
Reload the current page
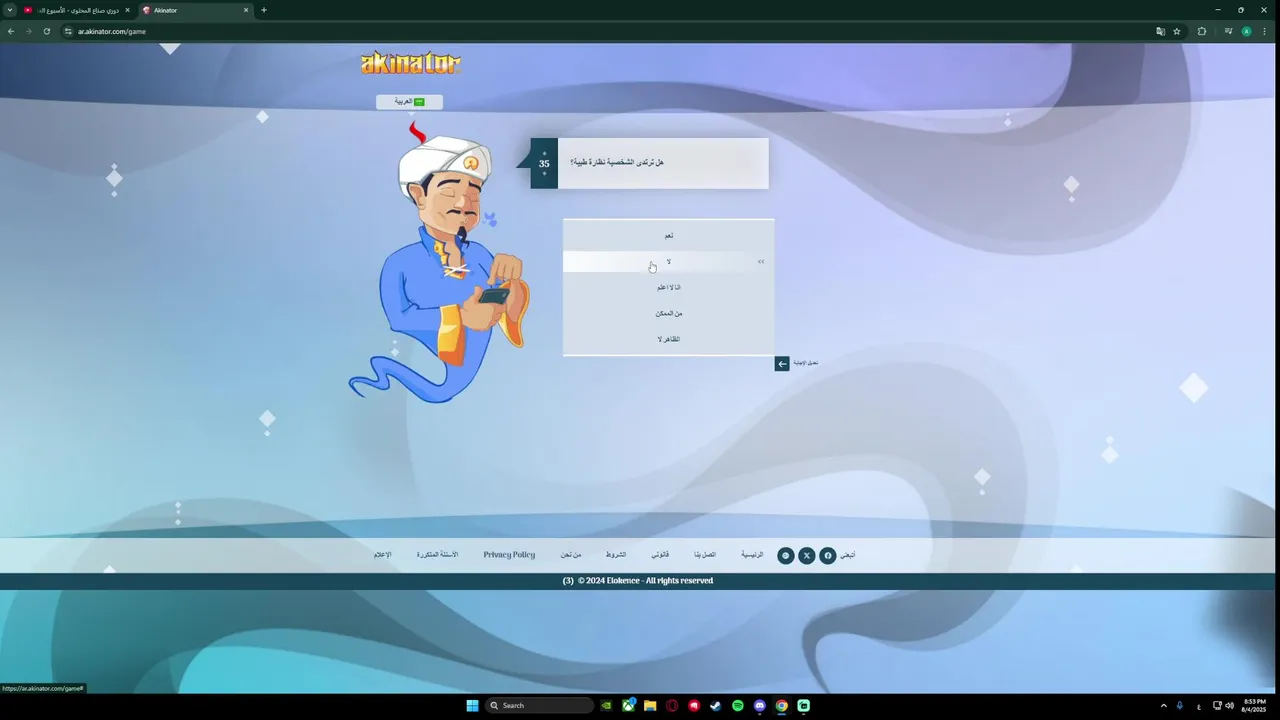click(x=46, y=31)
